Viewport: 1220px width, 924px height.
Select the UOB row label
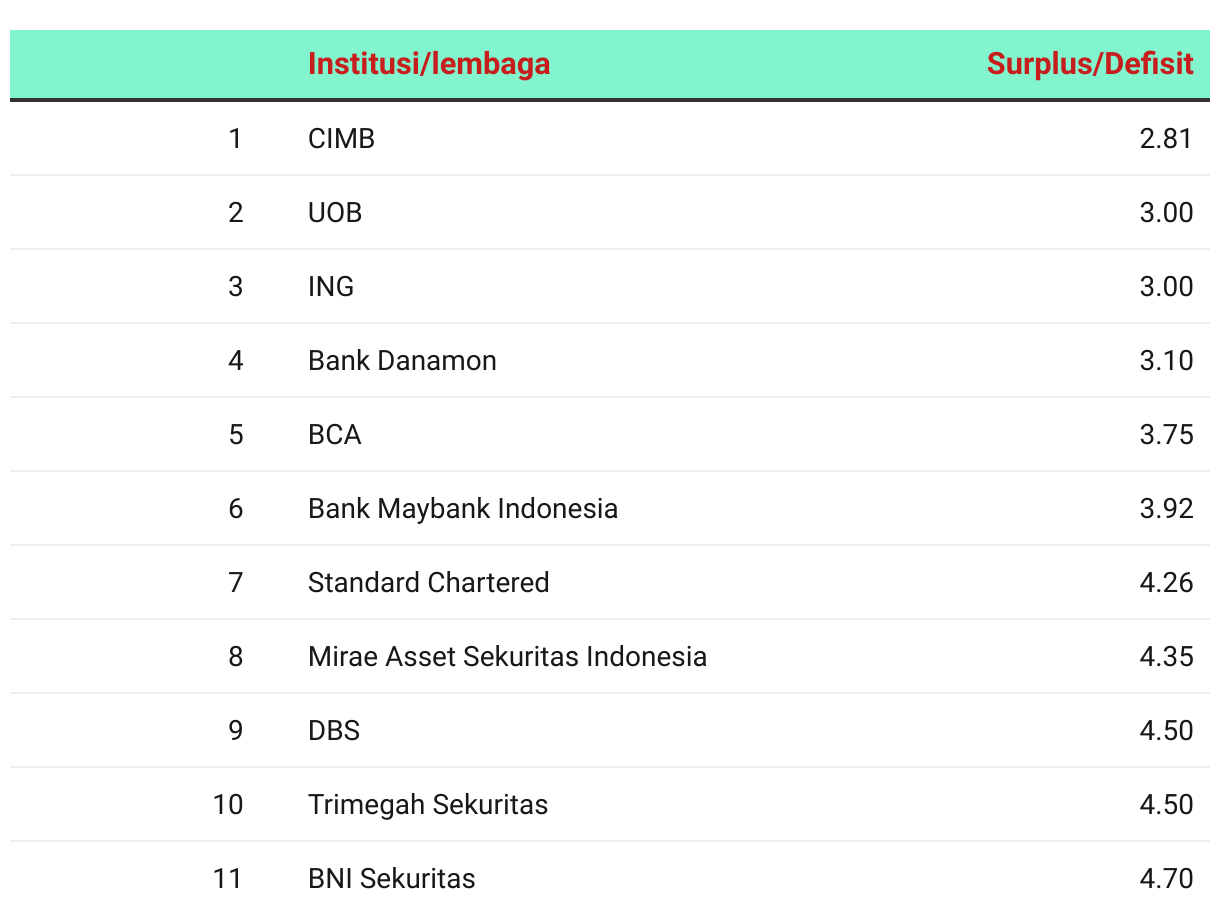pos(335,212)
